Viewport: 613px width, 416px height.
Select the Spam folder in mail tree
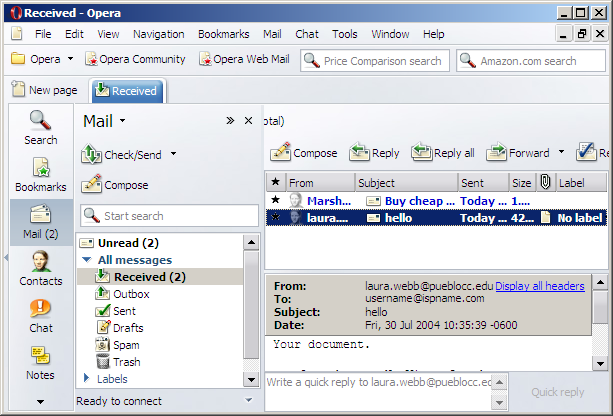coord(126,345)
